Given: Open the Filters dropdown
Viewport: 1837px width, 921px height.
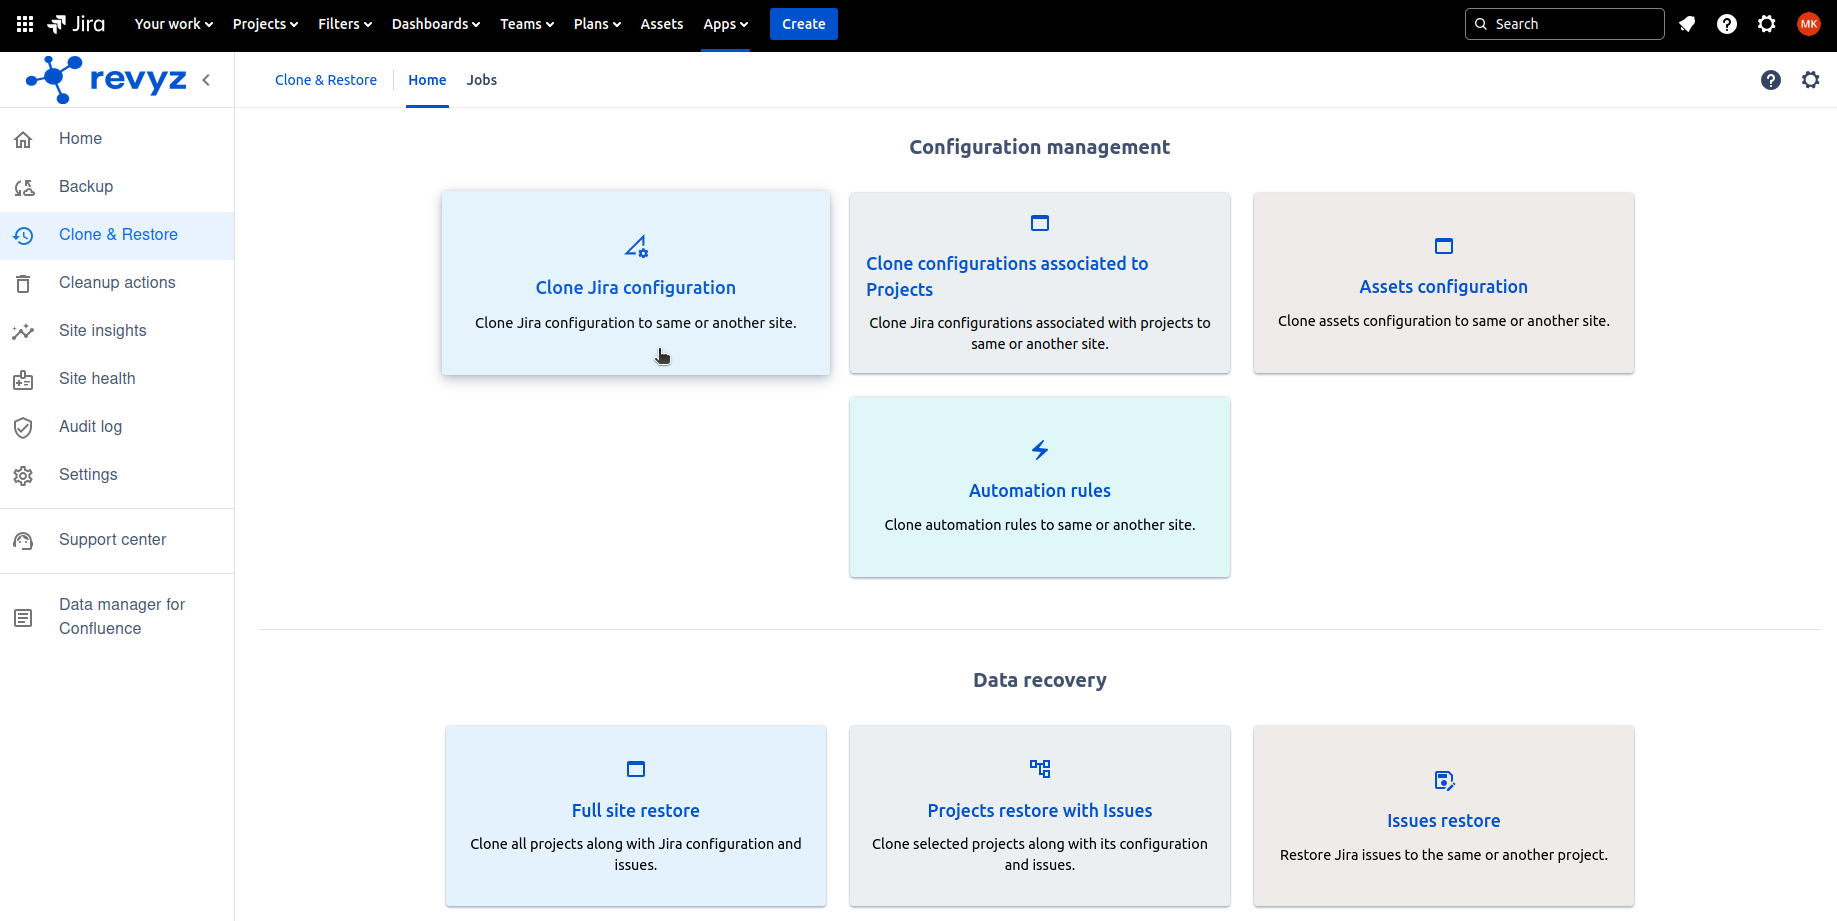Looking at the screenshot, I should (x=345, y=24).
